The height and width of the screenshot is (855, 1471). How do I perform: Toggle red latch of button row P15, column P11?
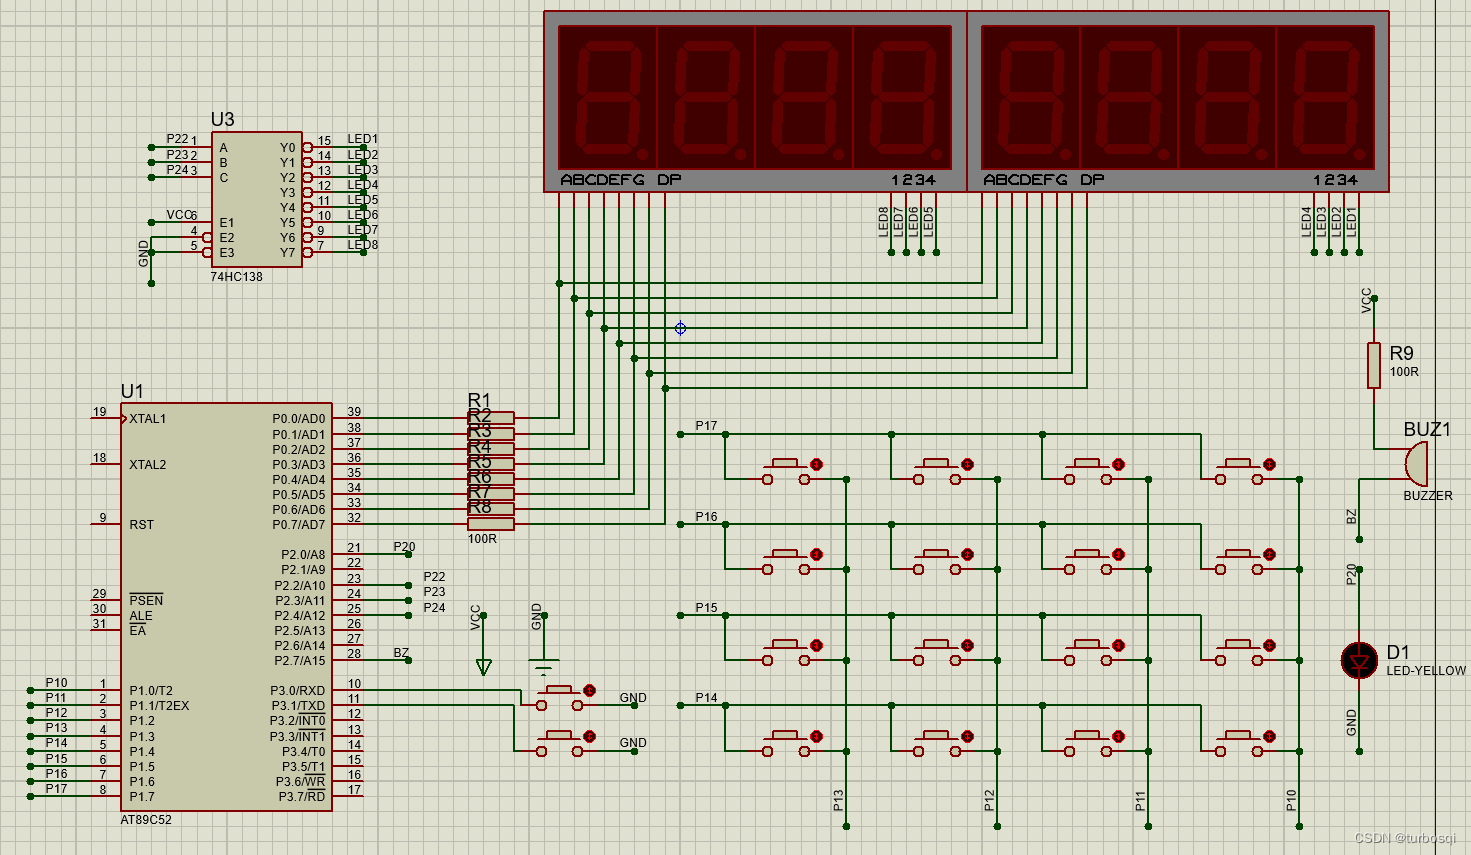coord(1118,645)
